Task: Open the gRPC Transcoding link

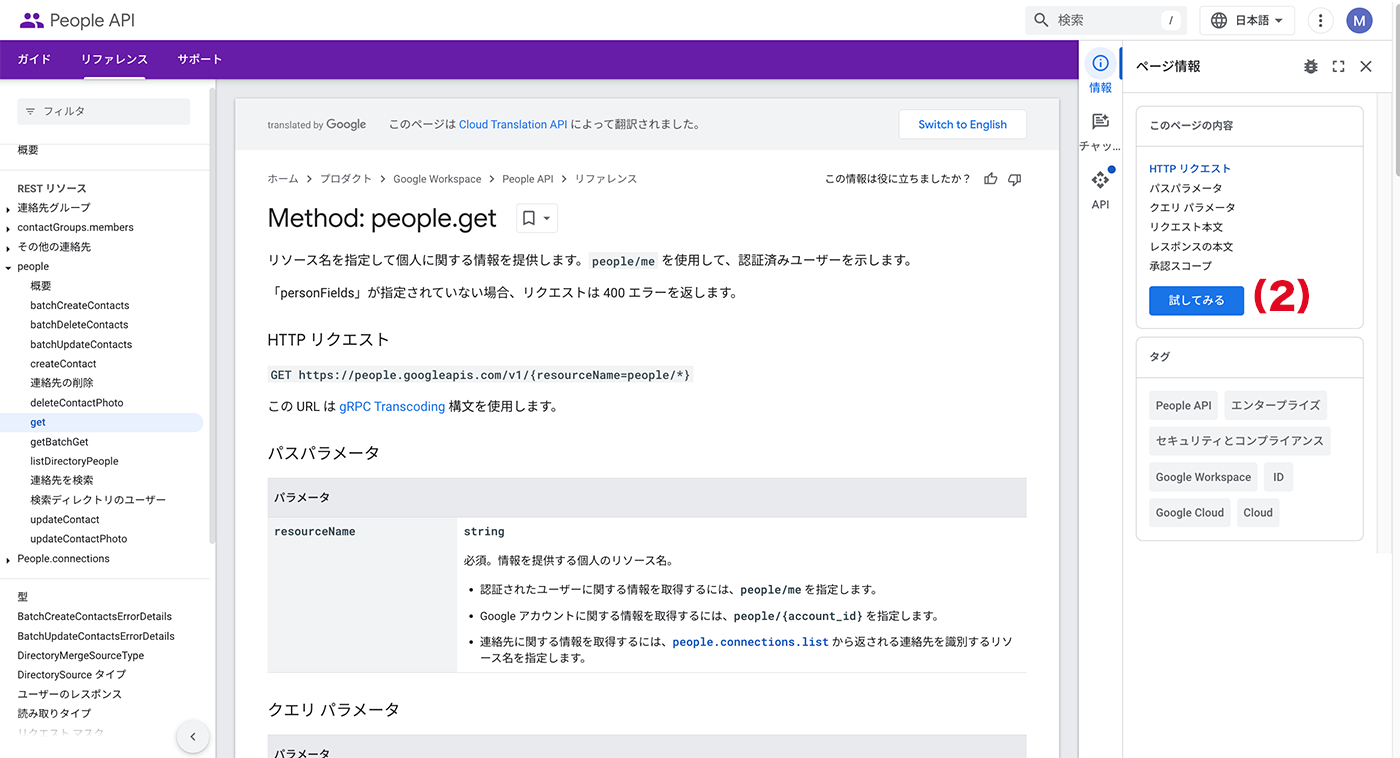Action: tap(392, 407)
